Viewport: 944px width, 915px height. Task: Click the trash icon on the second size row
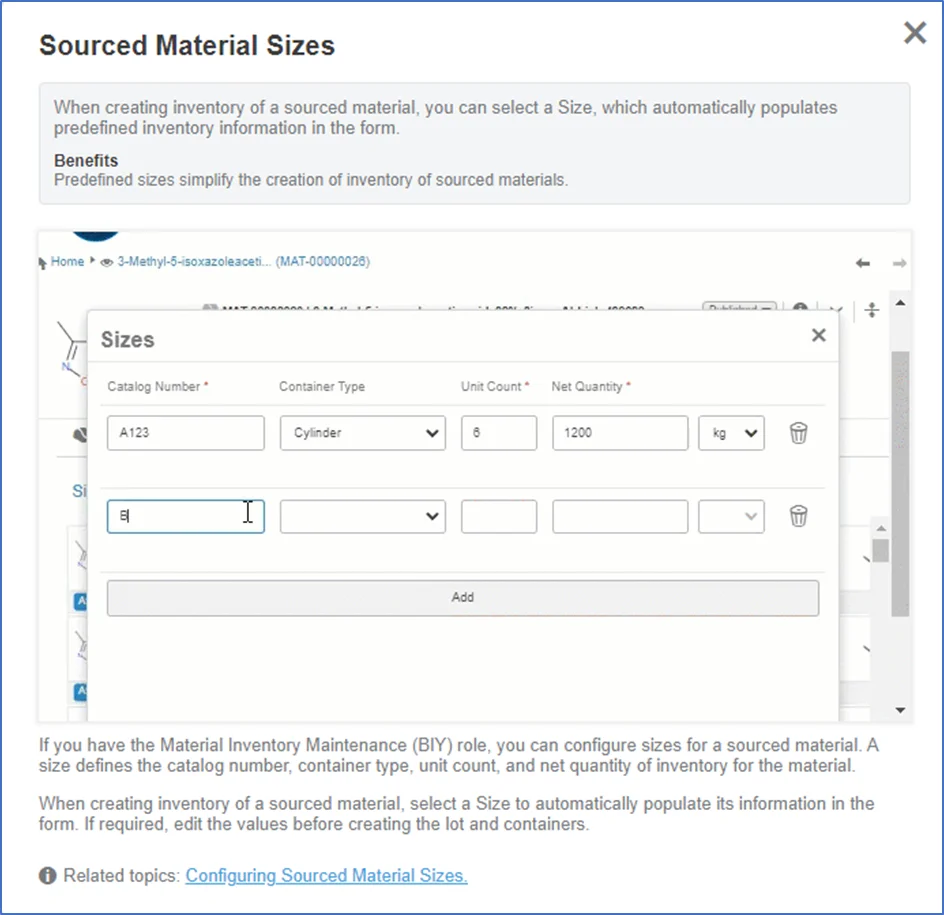[798, 516]
